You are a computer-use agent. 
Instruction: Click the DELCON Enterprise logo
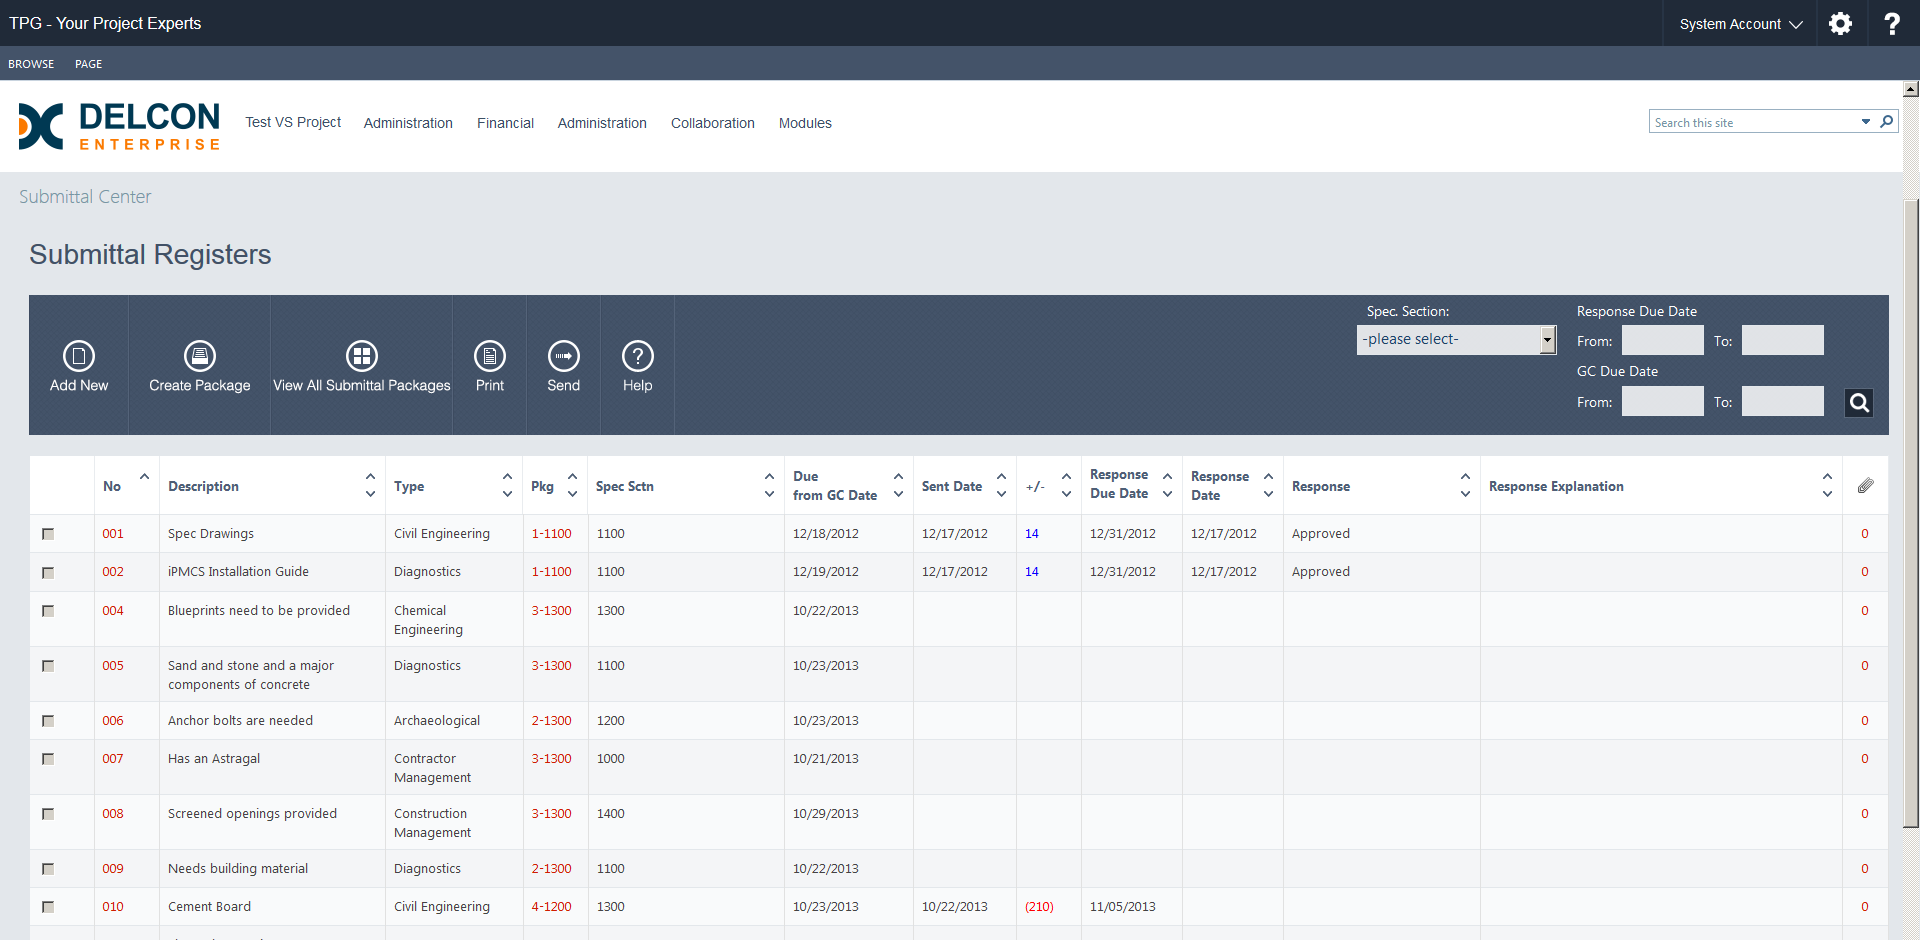click(118, 127)
